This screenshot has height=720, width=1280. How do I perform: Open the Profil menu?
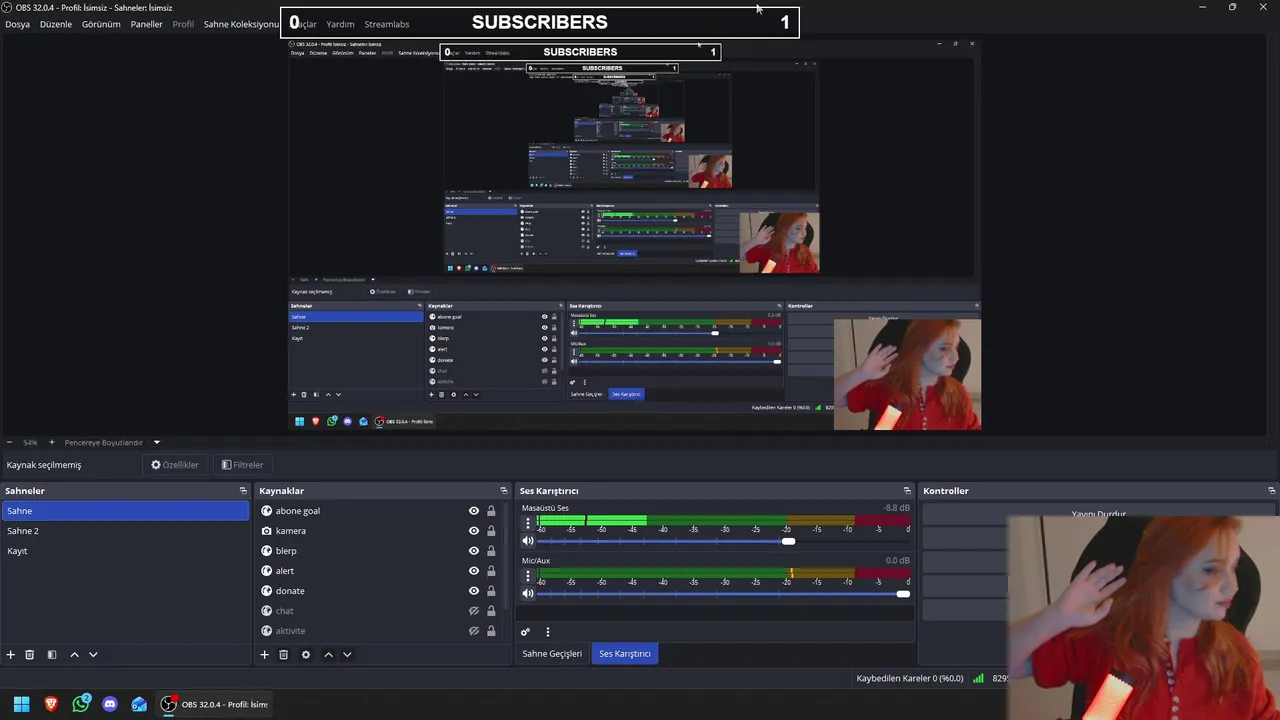click(183, 24)
